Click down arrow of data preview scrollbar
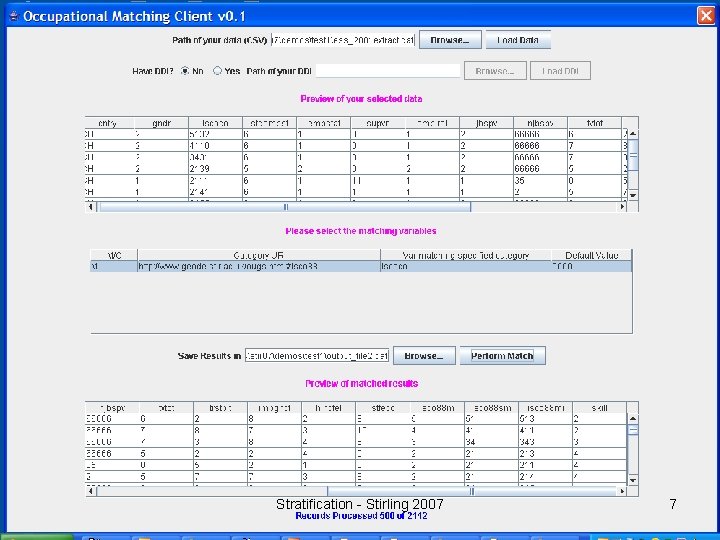 633,195
